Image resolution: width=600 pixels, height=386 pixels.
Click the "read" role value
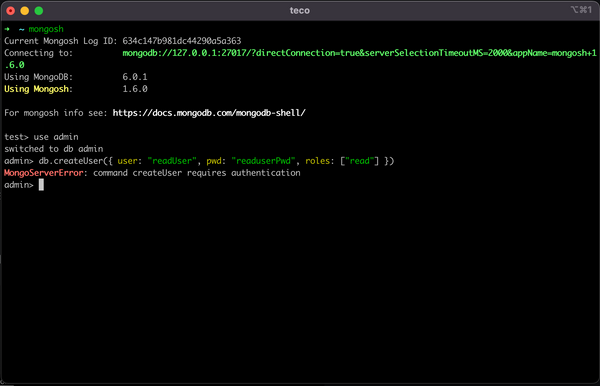click(359, 161)
